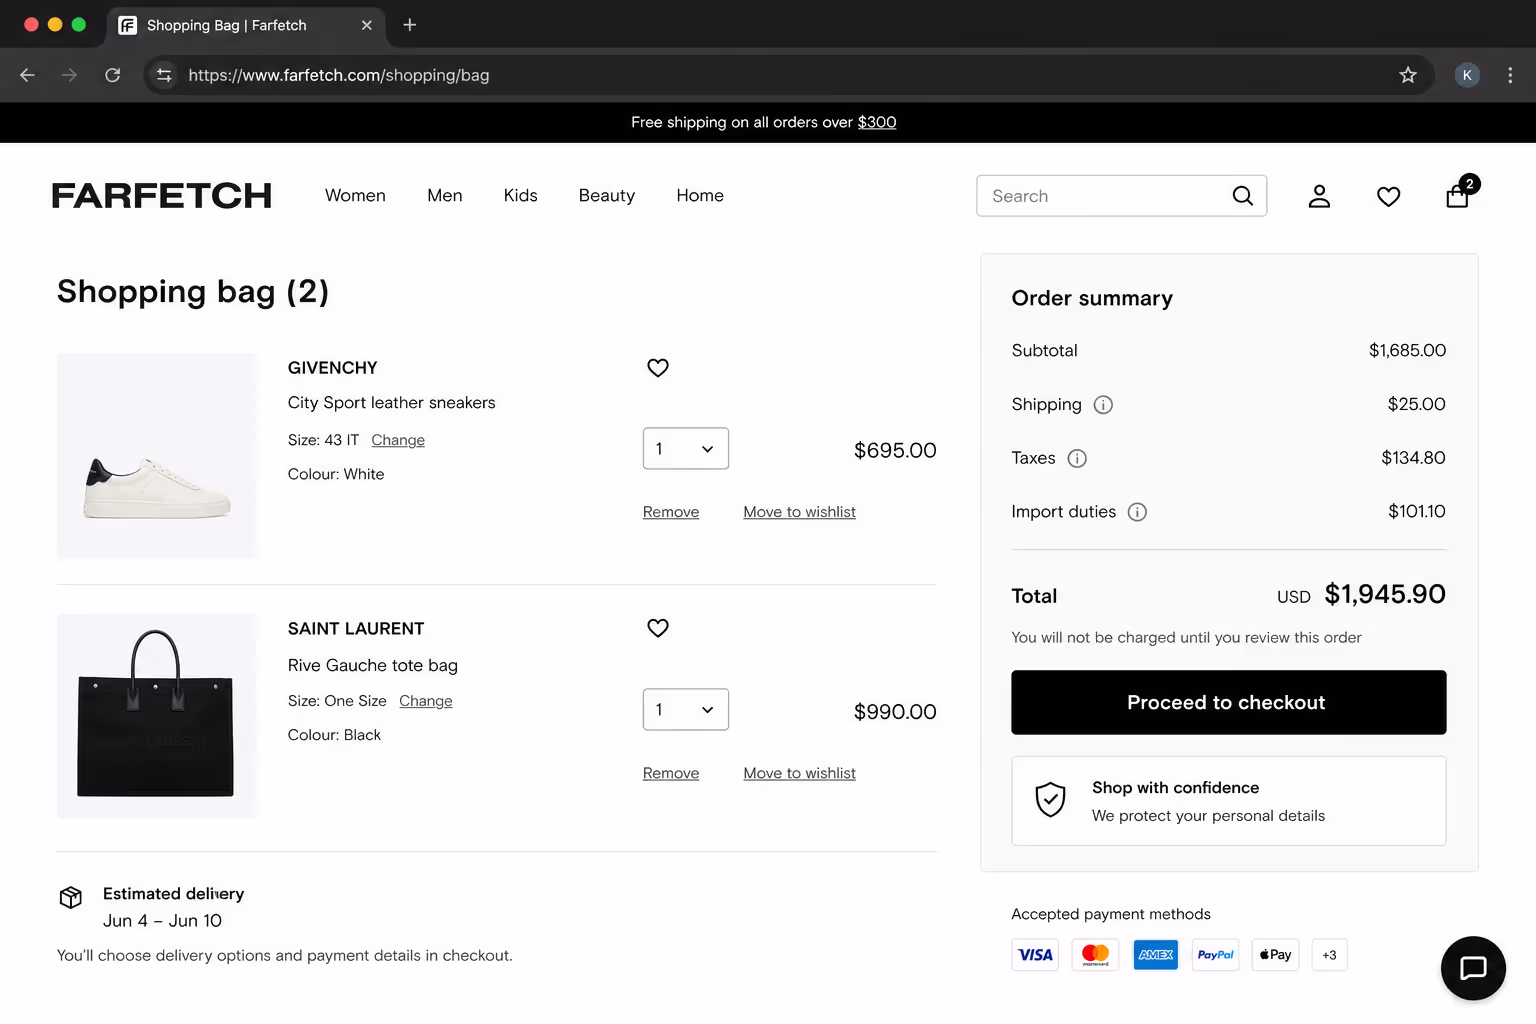Move Saint Laurent tote to wishlist

(799, 773)
